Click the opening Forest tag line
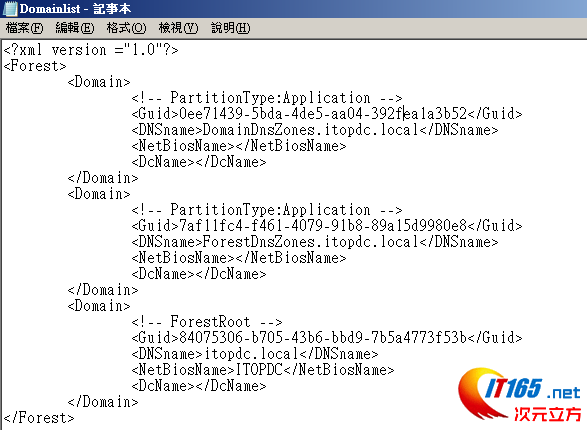 (35, 66)
